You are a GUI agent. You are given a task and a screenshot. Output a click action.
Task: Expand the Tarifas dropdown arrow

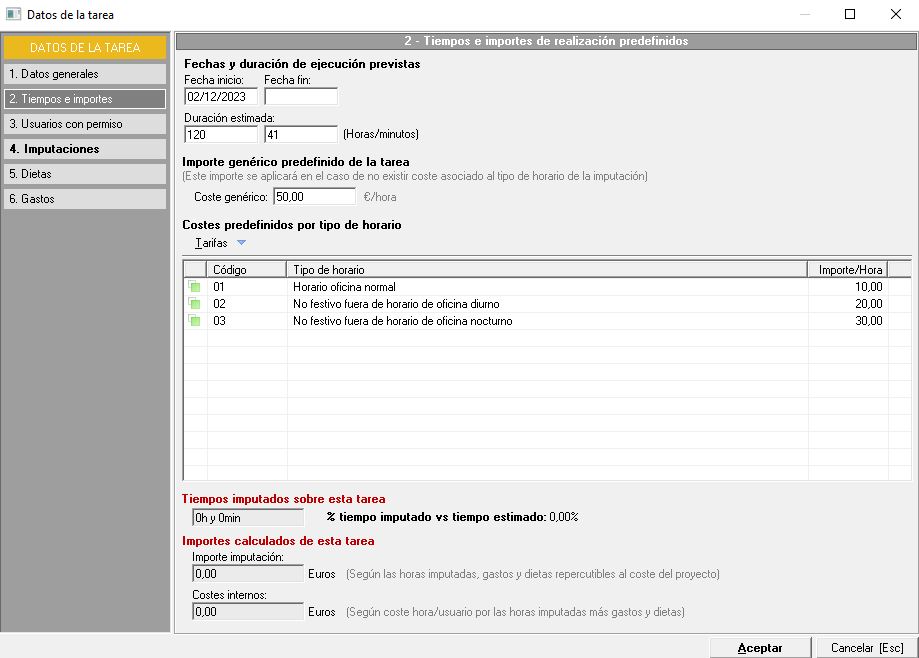coord(241,243)
